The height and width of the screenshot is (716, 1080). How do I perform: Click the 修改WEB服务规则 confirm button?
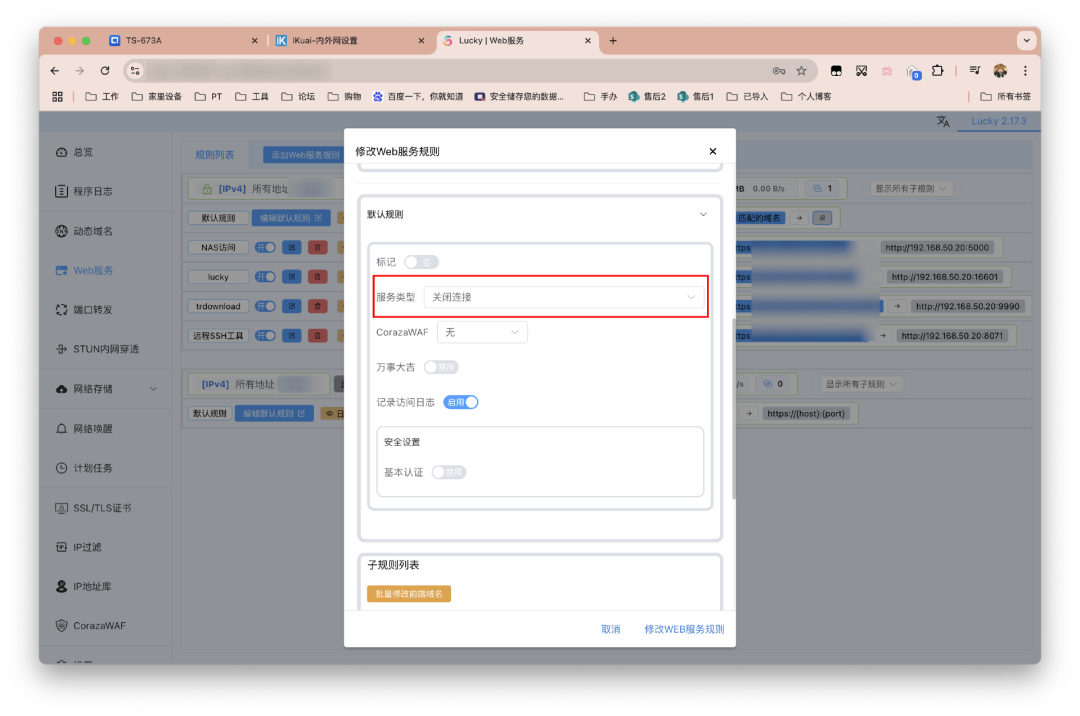[x=684, y=629]
